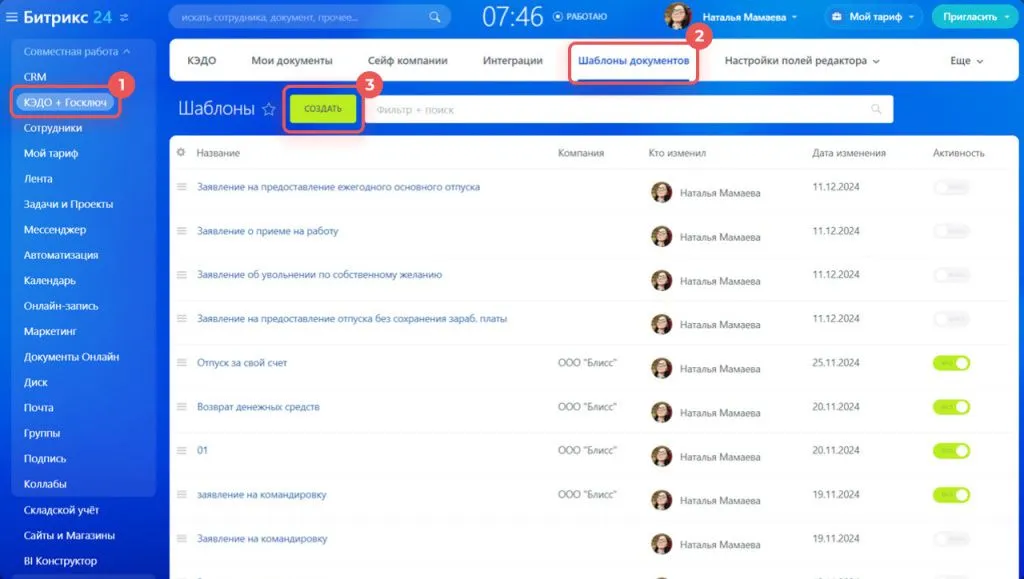This screenshot has width=1024, height=579.
Task: Turn off toggle for Возврат денежных средств
Action: [x=951, y=407]
